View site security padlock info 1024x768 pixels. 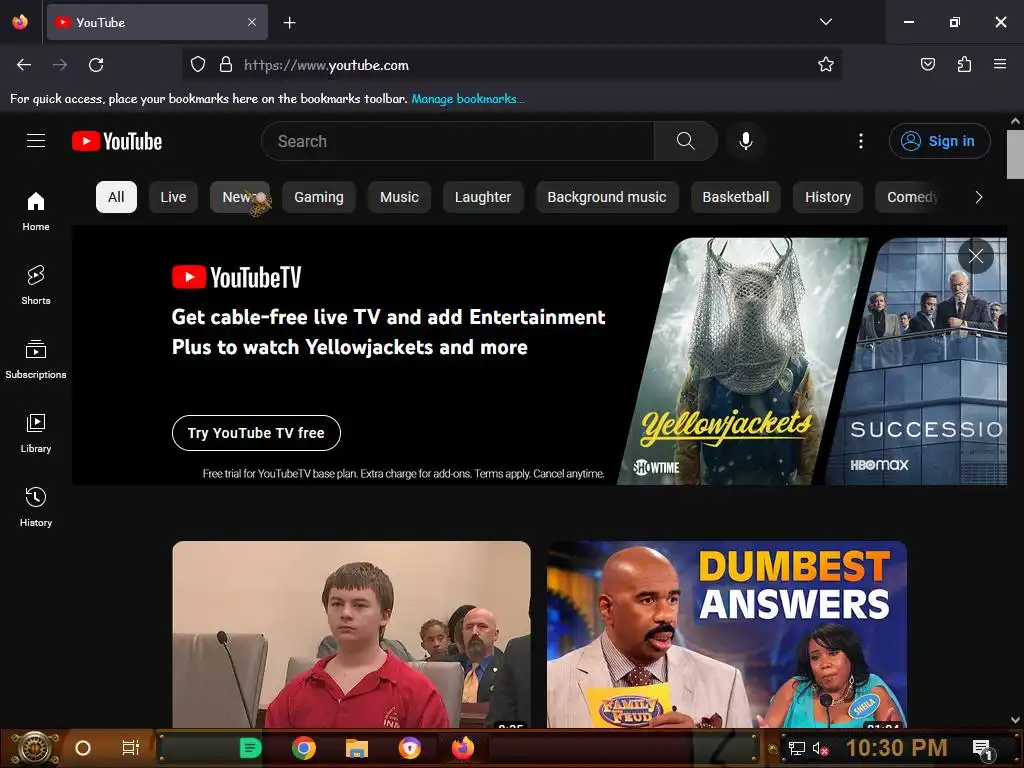pyautogui.click(x=226, y=64)
